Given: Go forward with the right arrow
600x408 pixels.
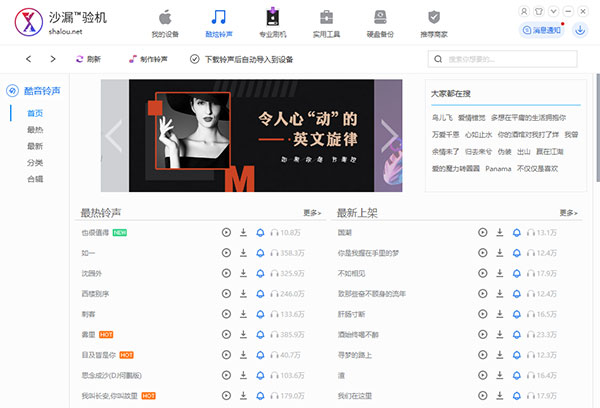Looking at the screenshot, I should (x=53, y=59).
